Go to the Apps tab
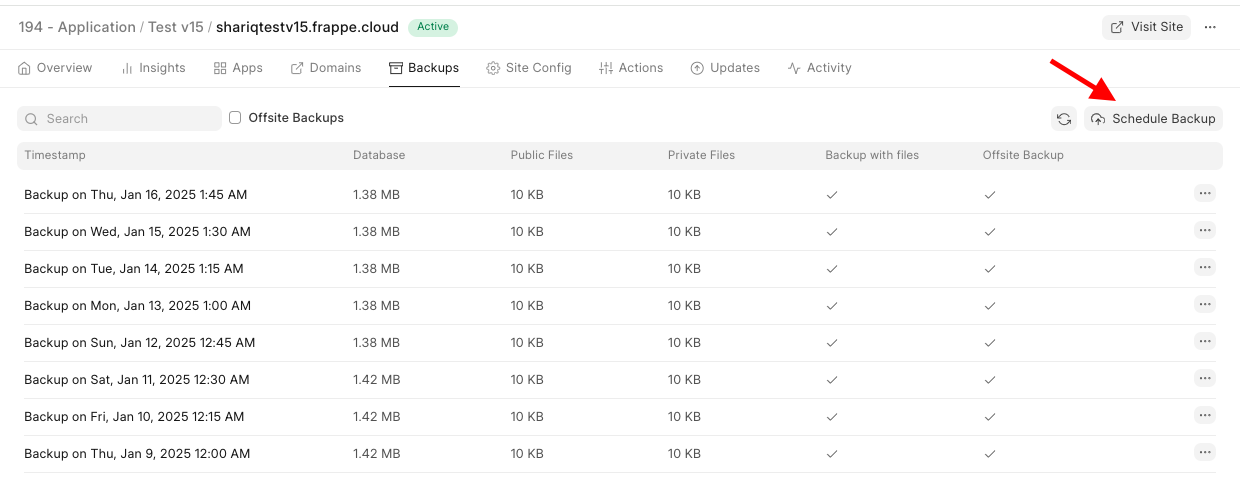1240x479 pixels. pos(238,68)
